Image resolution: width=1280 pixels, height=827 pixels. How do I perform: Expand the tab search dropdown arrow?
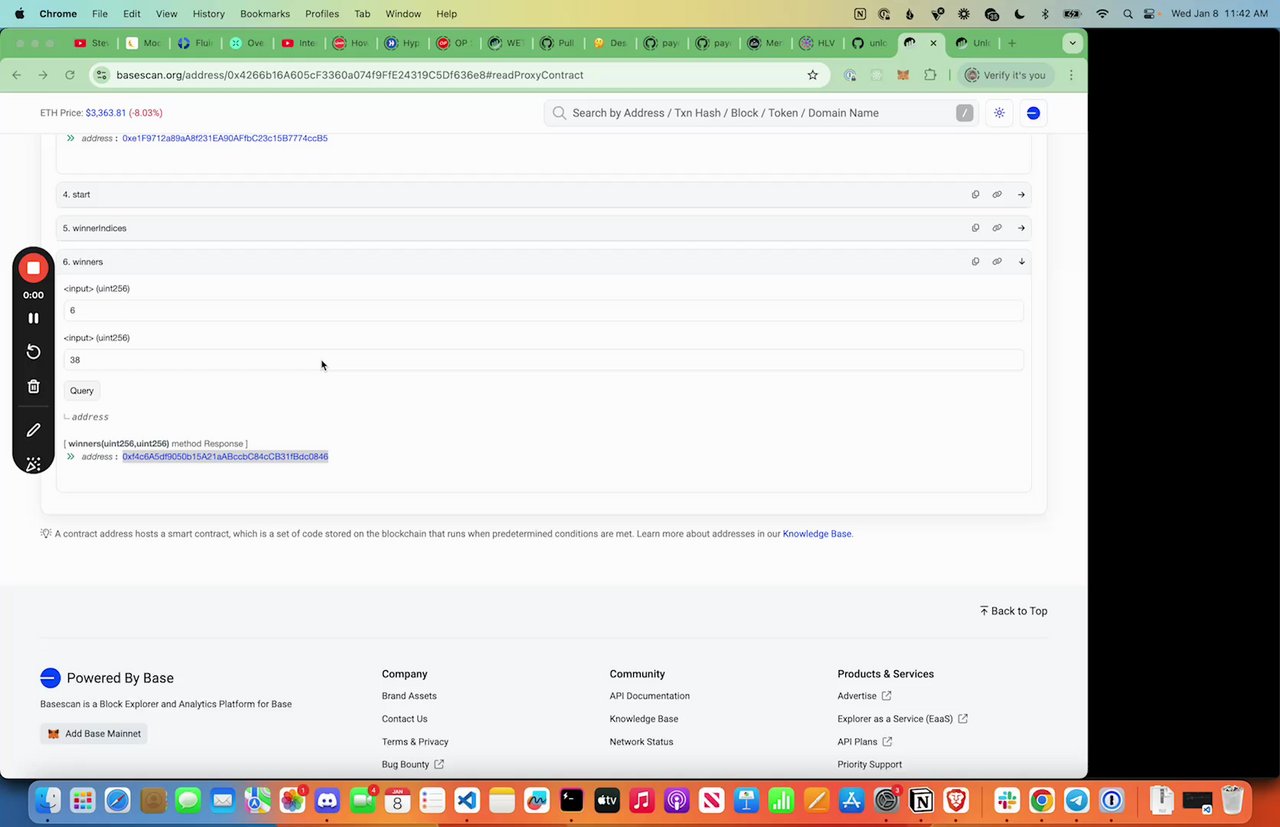[1072, 43]
